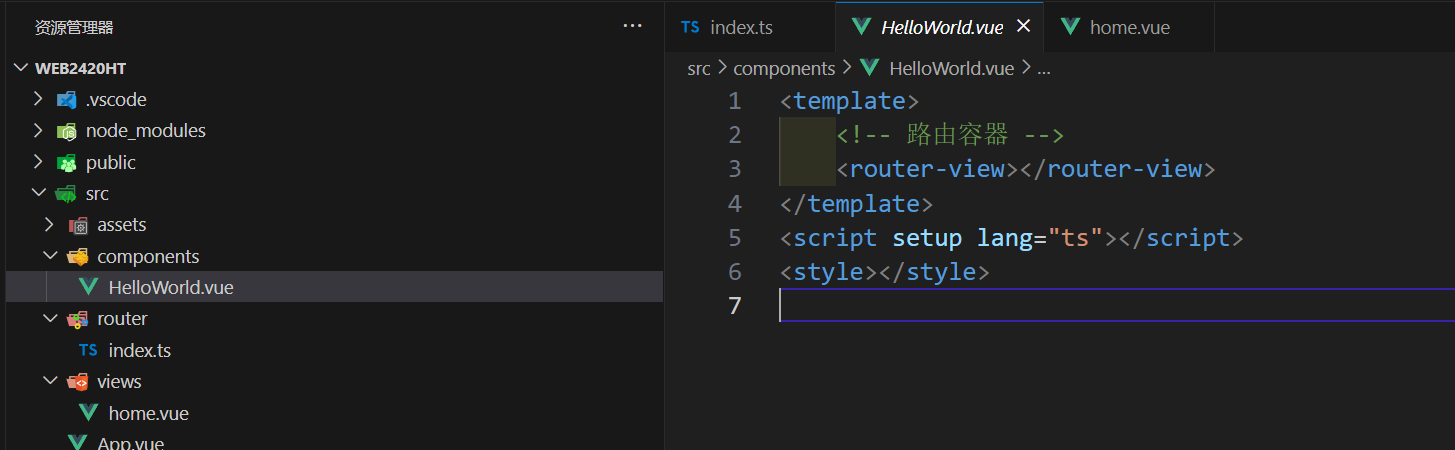Select src folder name in explorer
This screenshot has width=1455, height=450.
coord(98,194)
